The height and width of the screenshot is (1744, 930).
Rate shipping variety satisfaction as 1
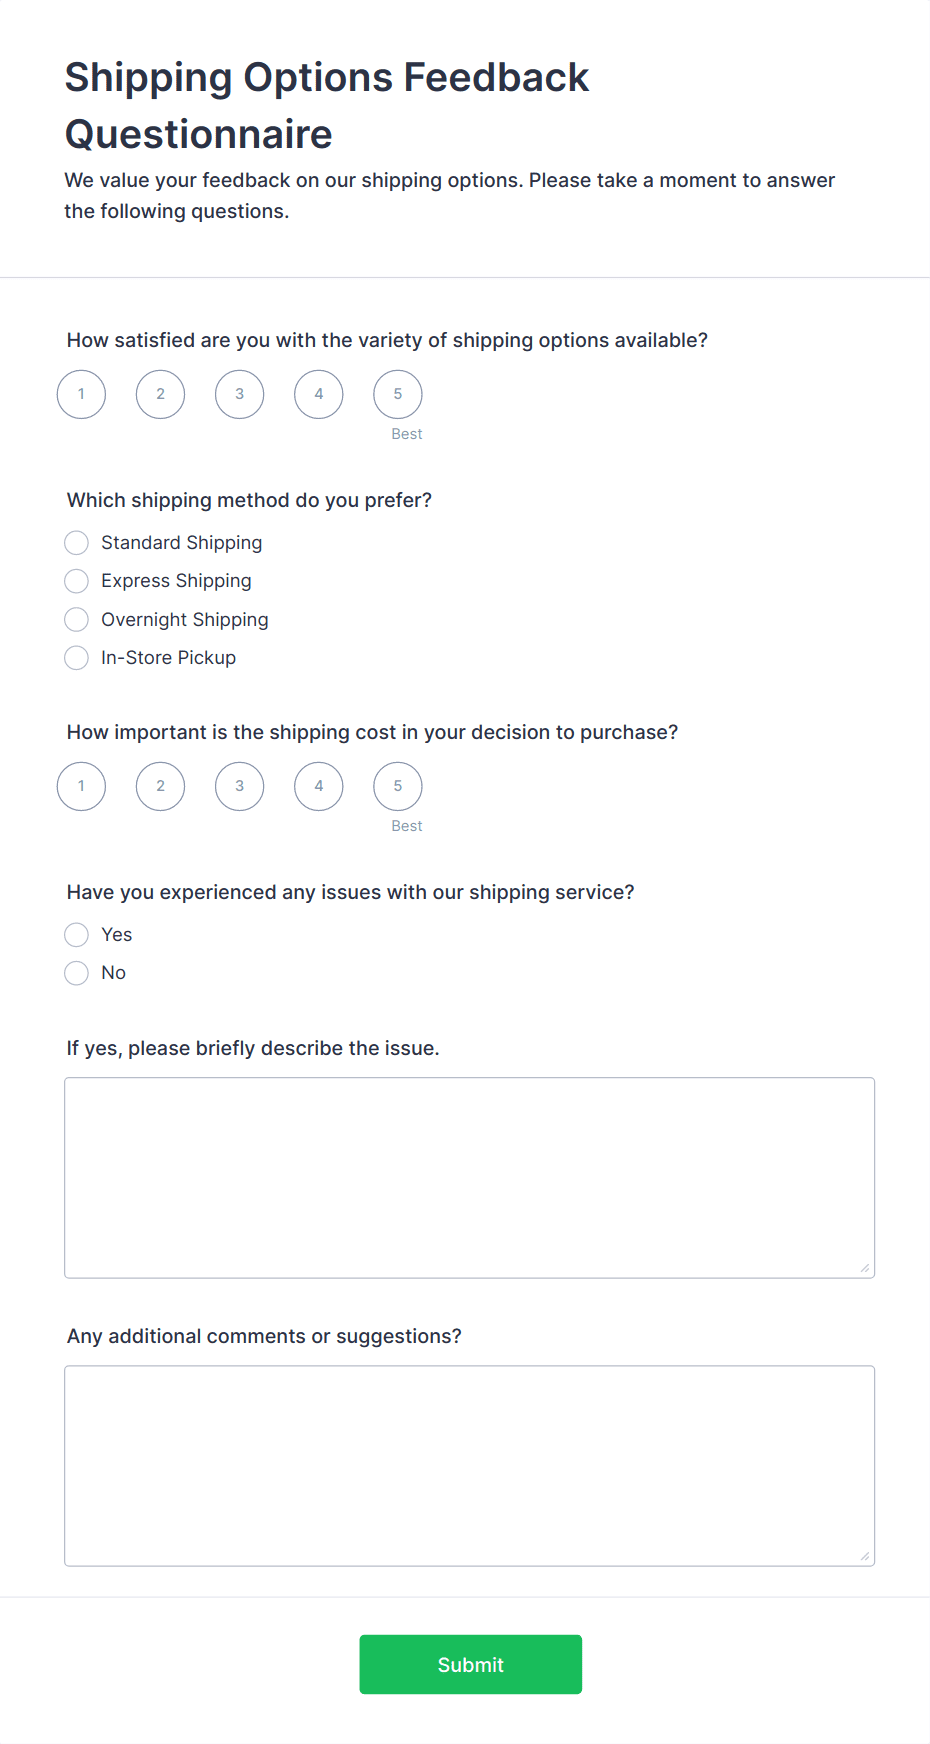(80, 394)
